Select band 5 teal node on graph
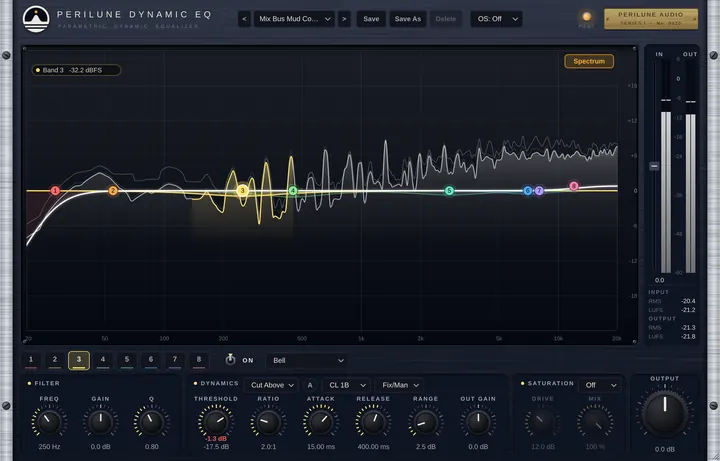Screen dimensions: 720x461 click(450, 191)
